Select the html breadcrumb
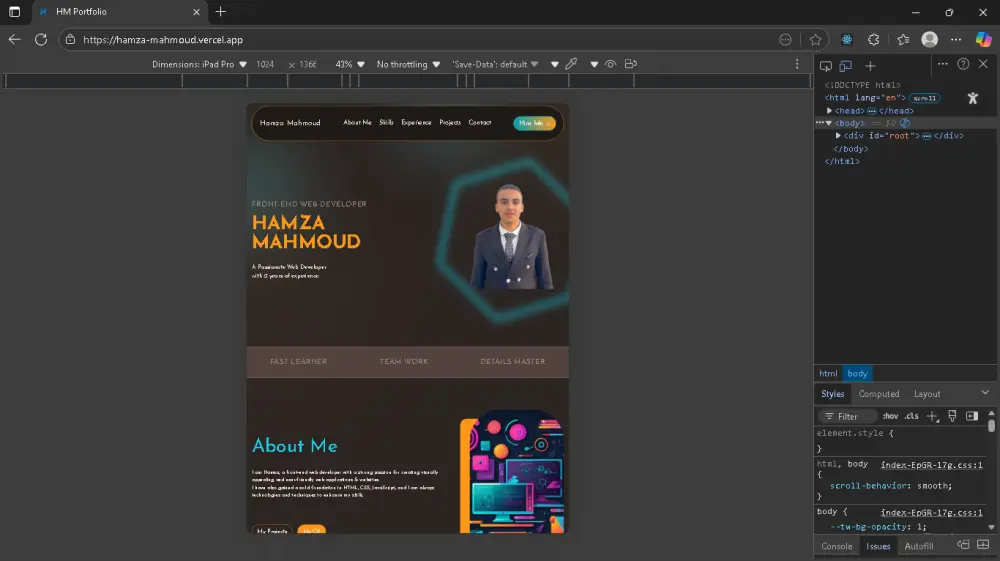This screenshot has width=1000, height=561. (x=828, y=374)
